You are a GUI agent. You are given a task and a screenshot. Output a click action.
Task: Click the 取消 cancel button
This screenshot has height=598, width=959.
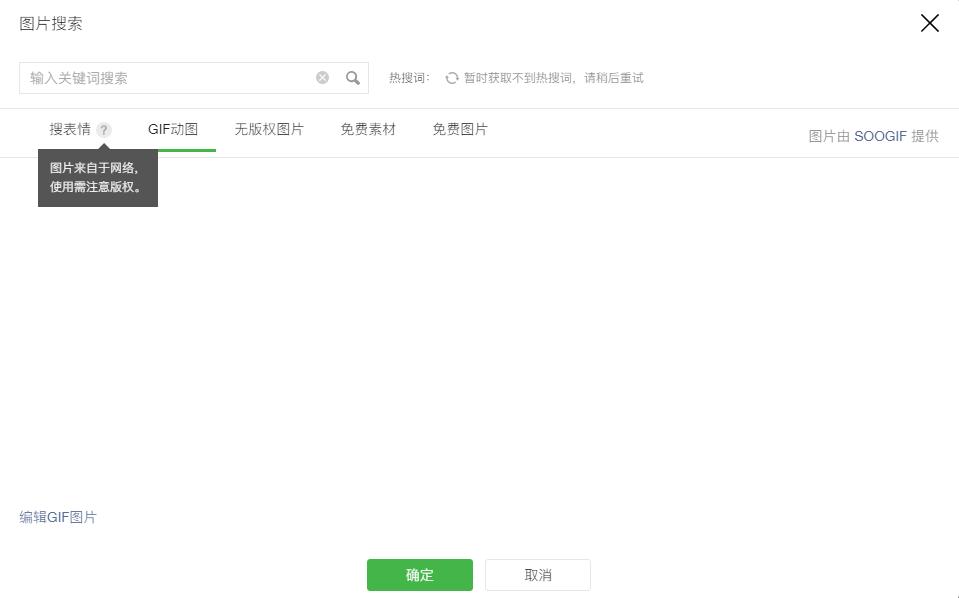click(537, 575)
